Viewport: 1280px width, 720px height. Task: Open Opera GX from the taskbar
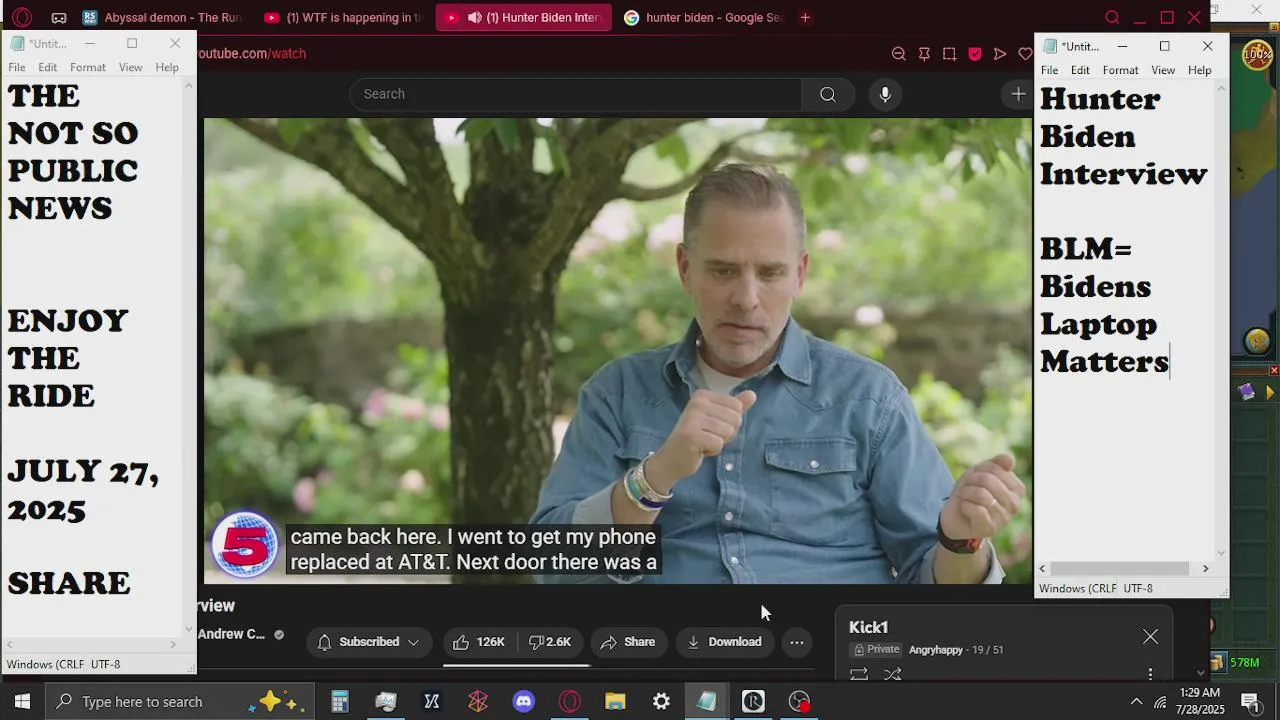click(570, 701)
